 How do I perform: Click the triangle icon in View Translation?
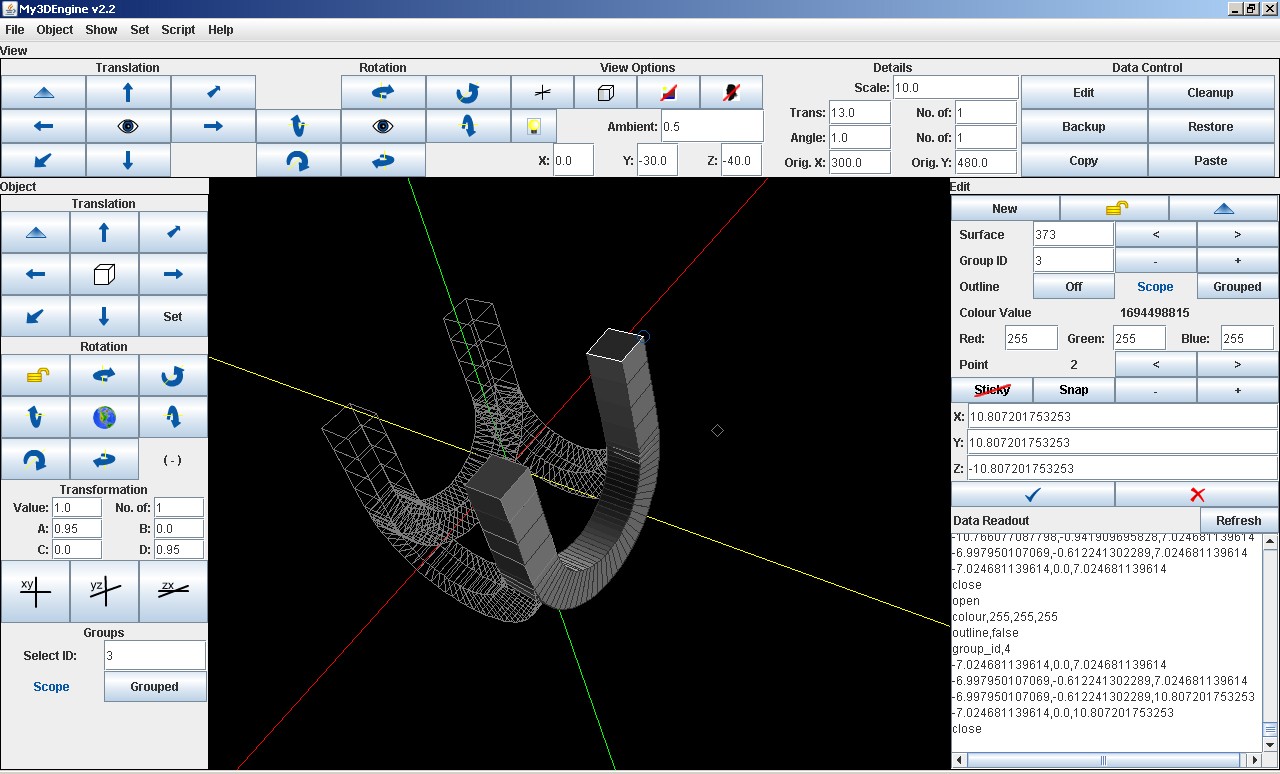(43, 92)
